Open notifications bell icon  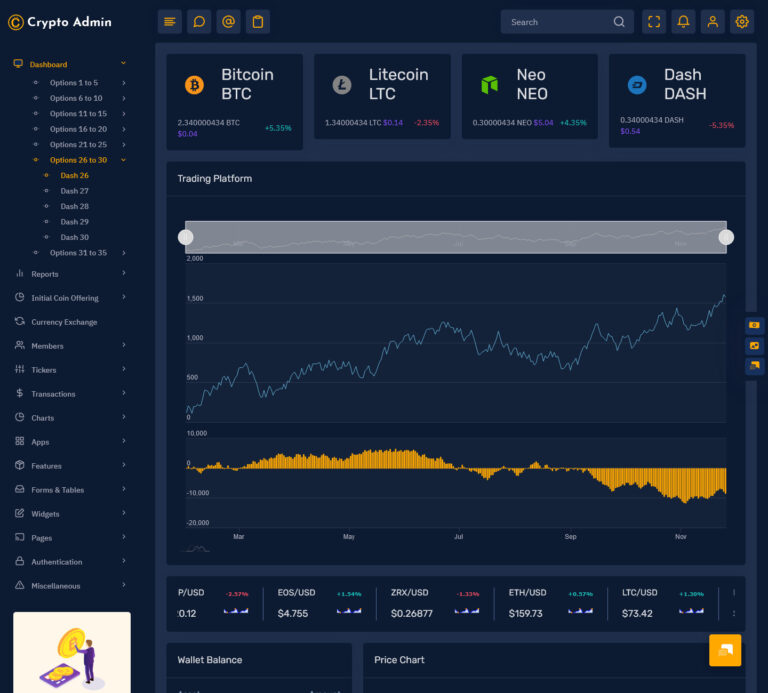[x=683, y=22]
